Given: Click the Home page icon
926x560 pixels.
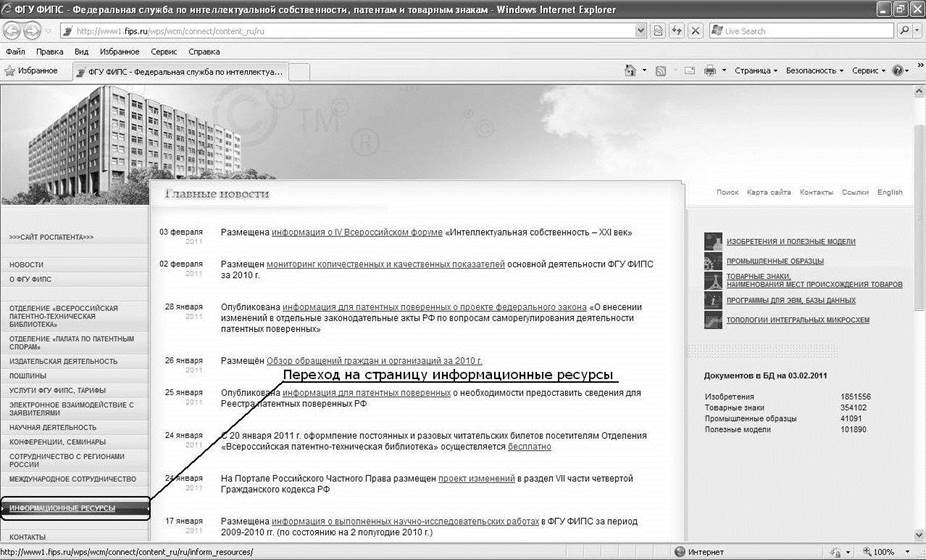Looking at the screenshot, I should (630, 71).
